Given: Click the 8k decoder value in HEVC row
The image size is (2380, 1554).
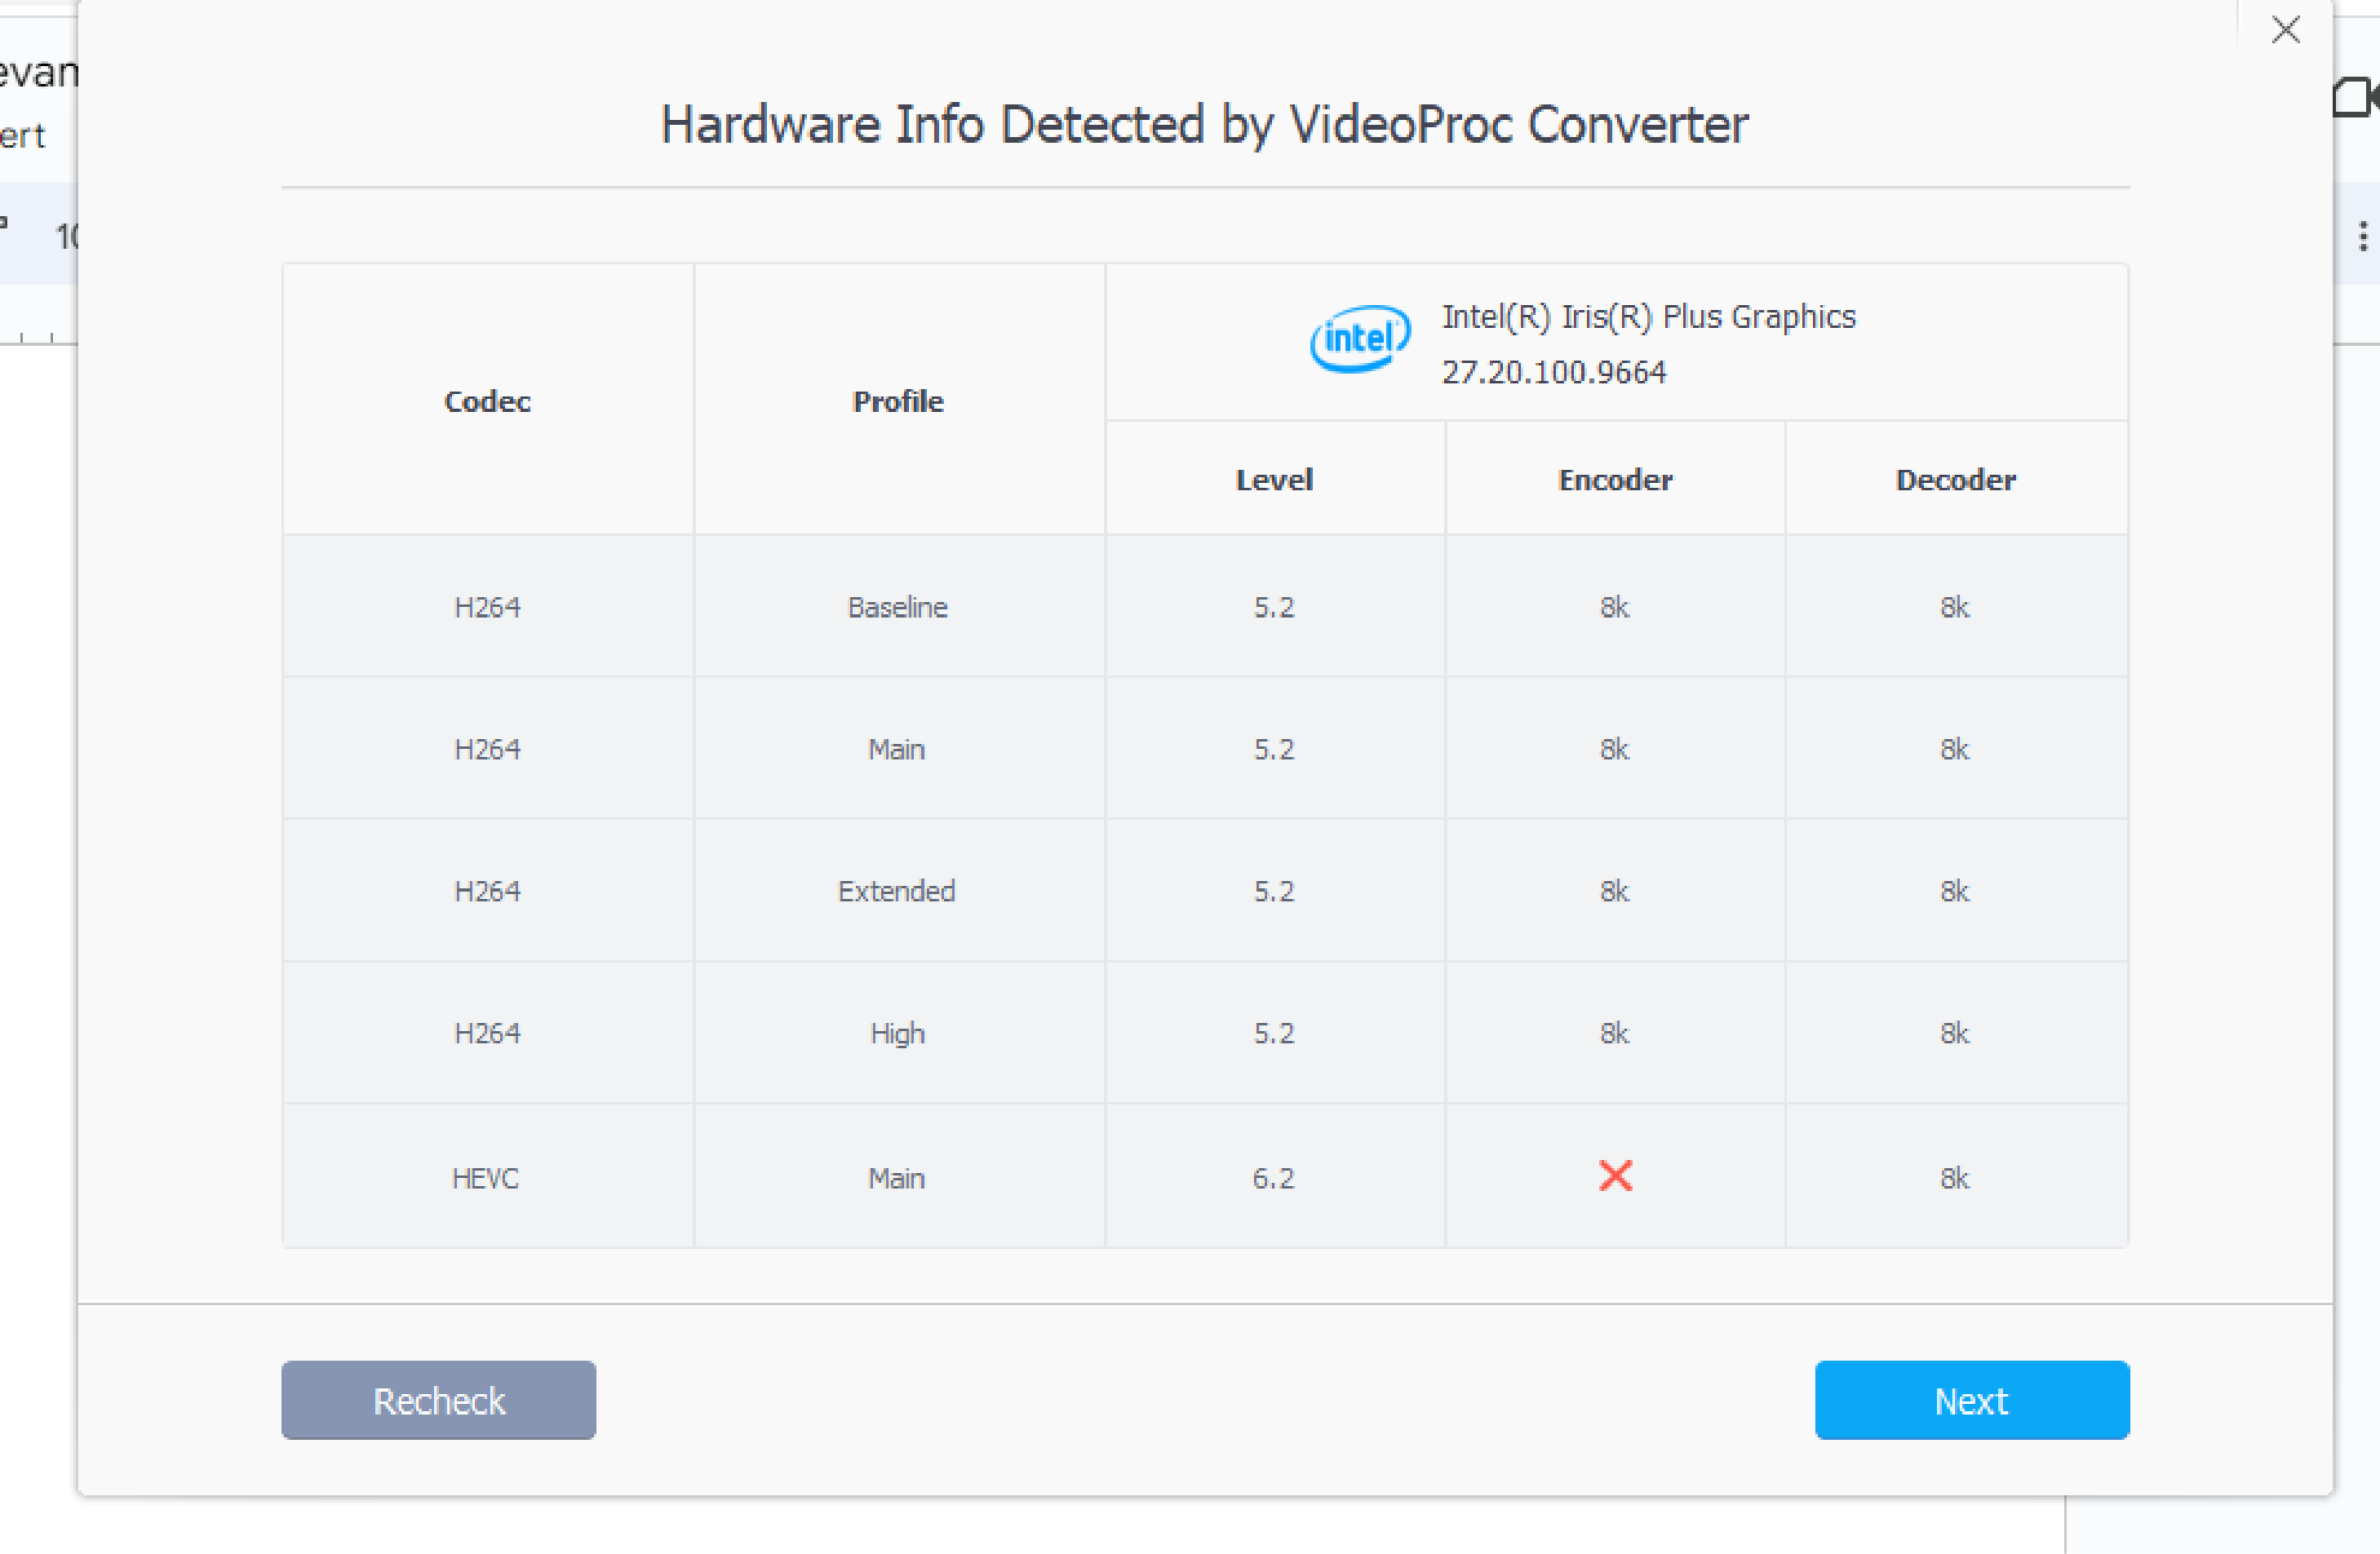Looking at the screenshot, I should click(1955, 1178).
